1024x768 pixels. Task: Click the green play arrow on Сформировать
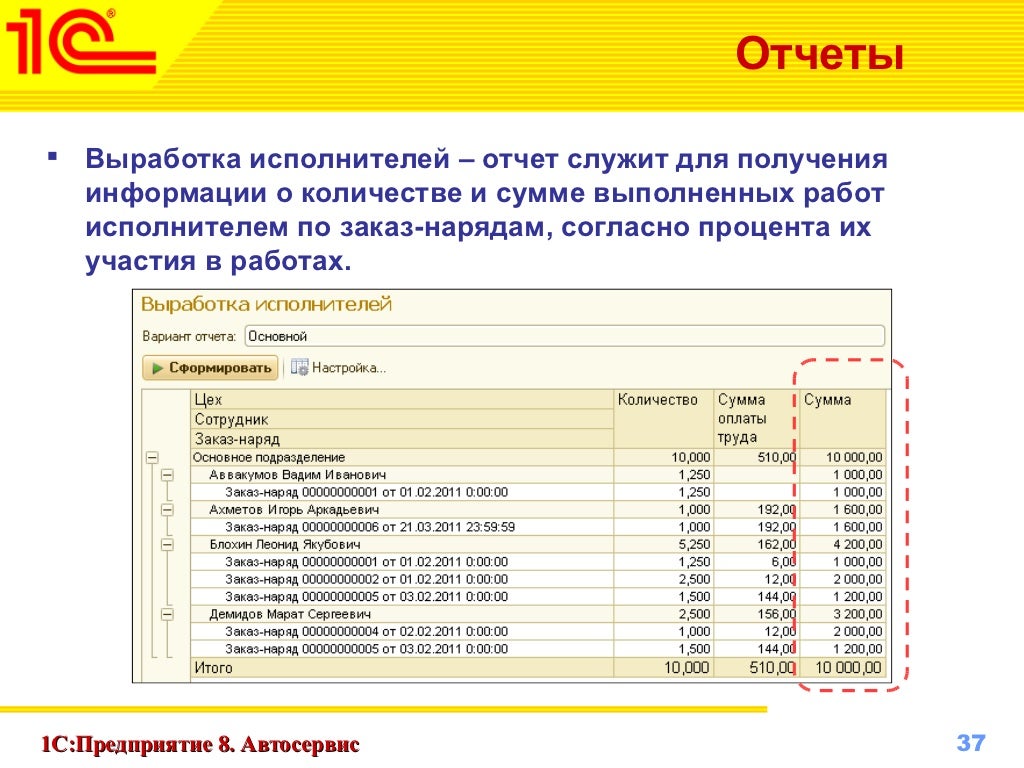point(157,368)
